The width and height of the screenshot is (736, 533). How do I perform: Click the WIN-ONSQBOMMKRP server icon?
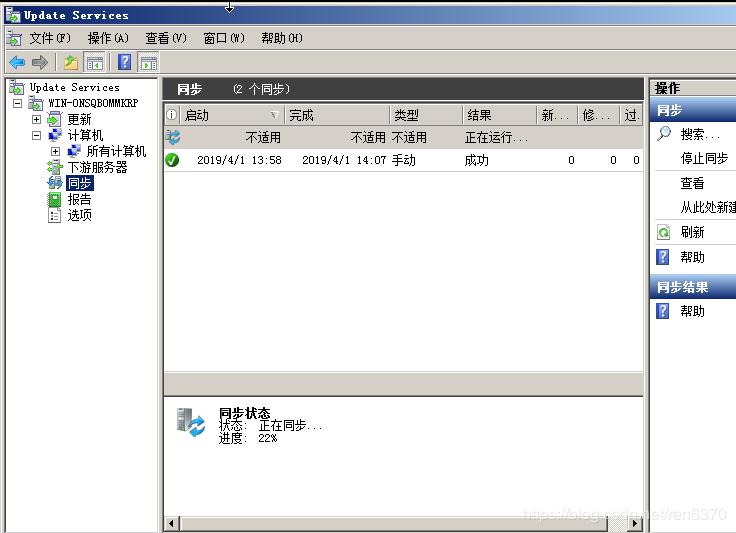tap(36, 103)
